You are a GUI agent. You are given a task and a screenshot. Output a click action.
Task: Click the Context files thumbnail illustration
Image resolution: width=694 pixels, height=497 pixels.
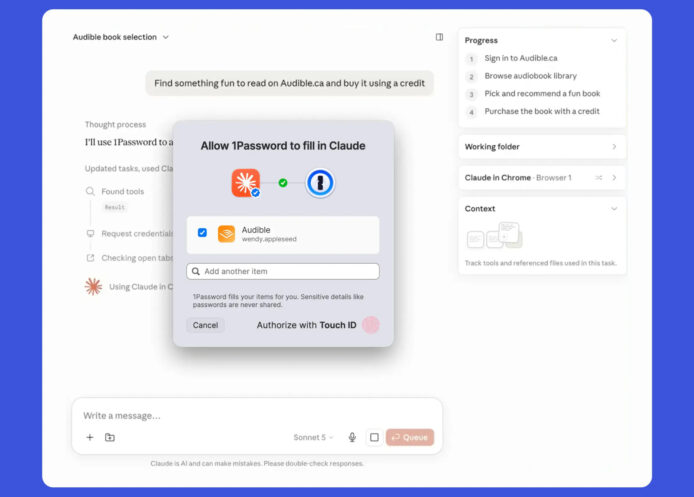(494, 235)
